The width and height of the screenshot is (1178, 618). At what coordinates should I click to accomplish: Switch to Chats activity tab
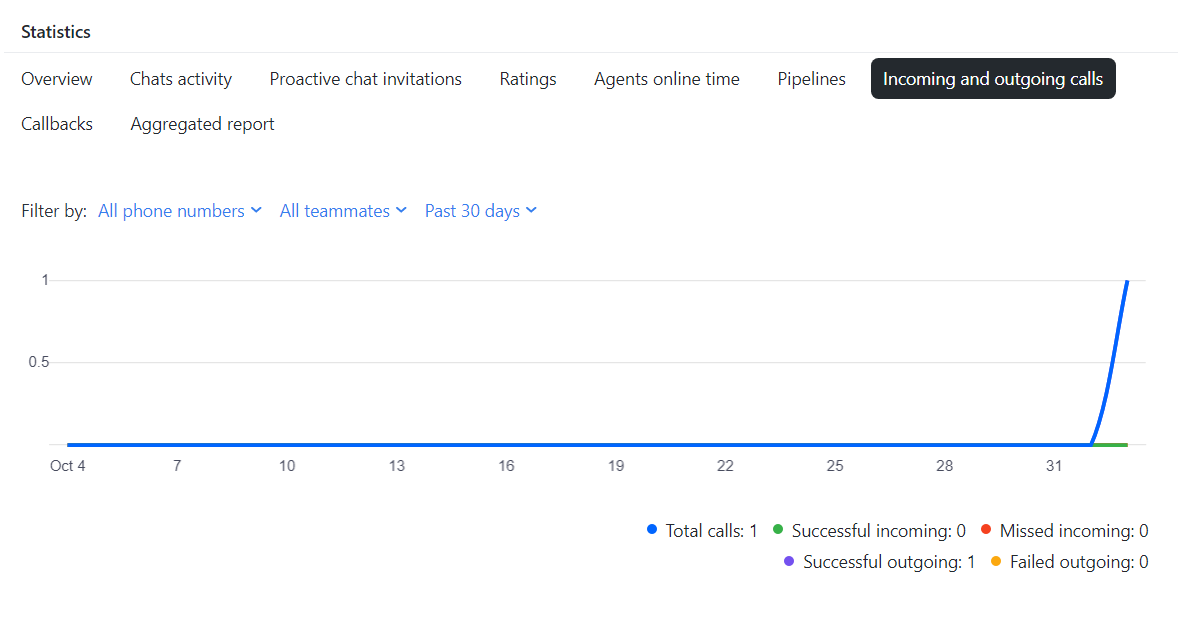click(181, 79)
